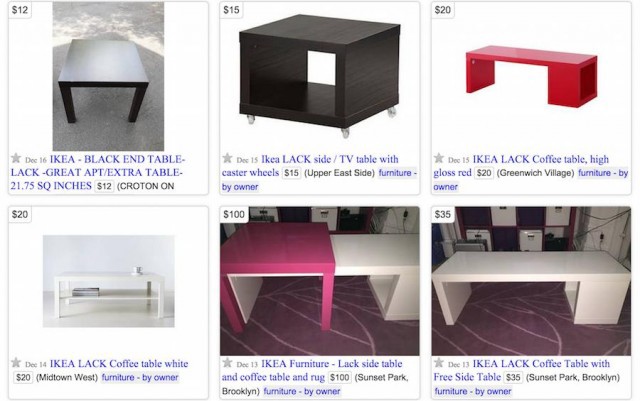Open the white coffee table on purple rug photo
This screenshot has width=640, height=401.
click(x=531, y=281)
